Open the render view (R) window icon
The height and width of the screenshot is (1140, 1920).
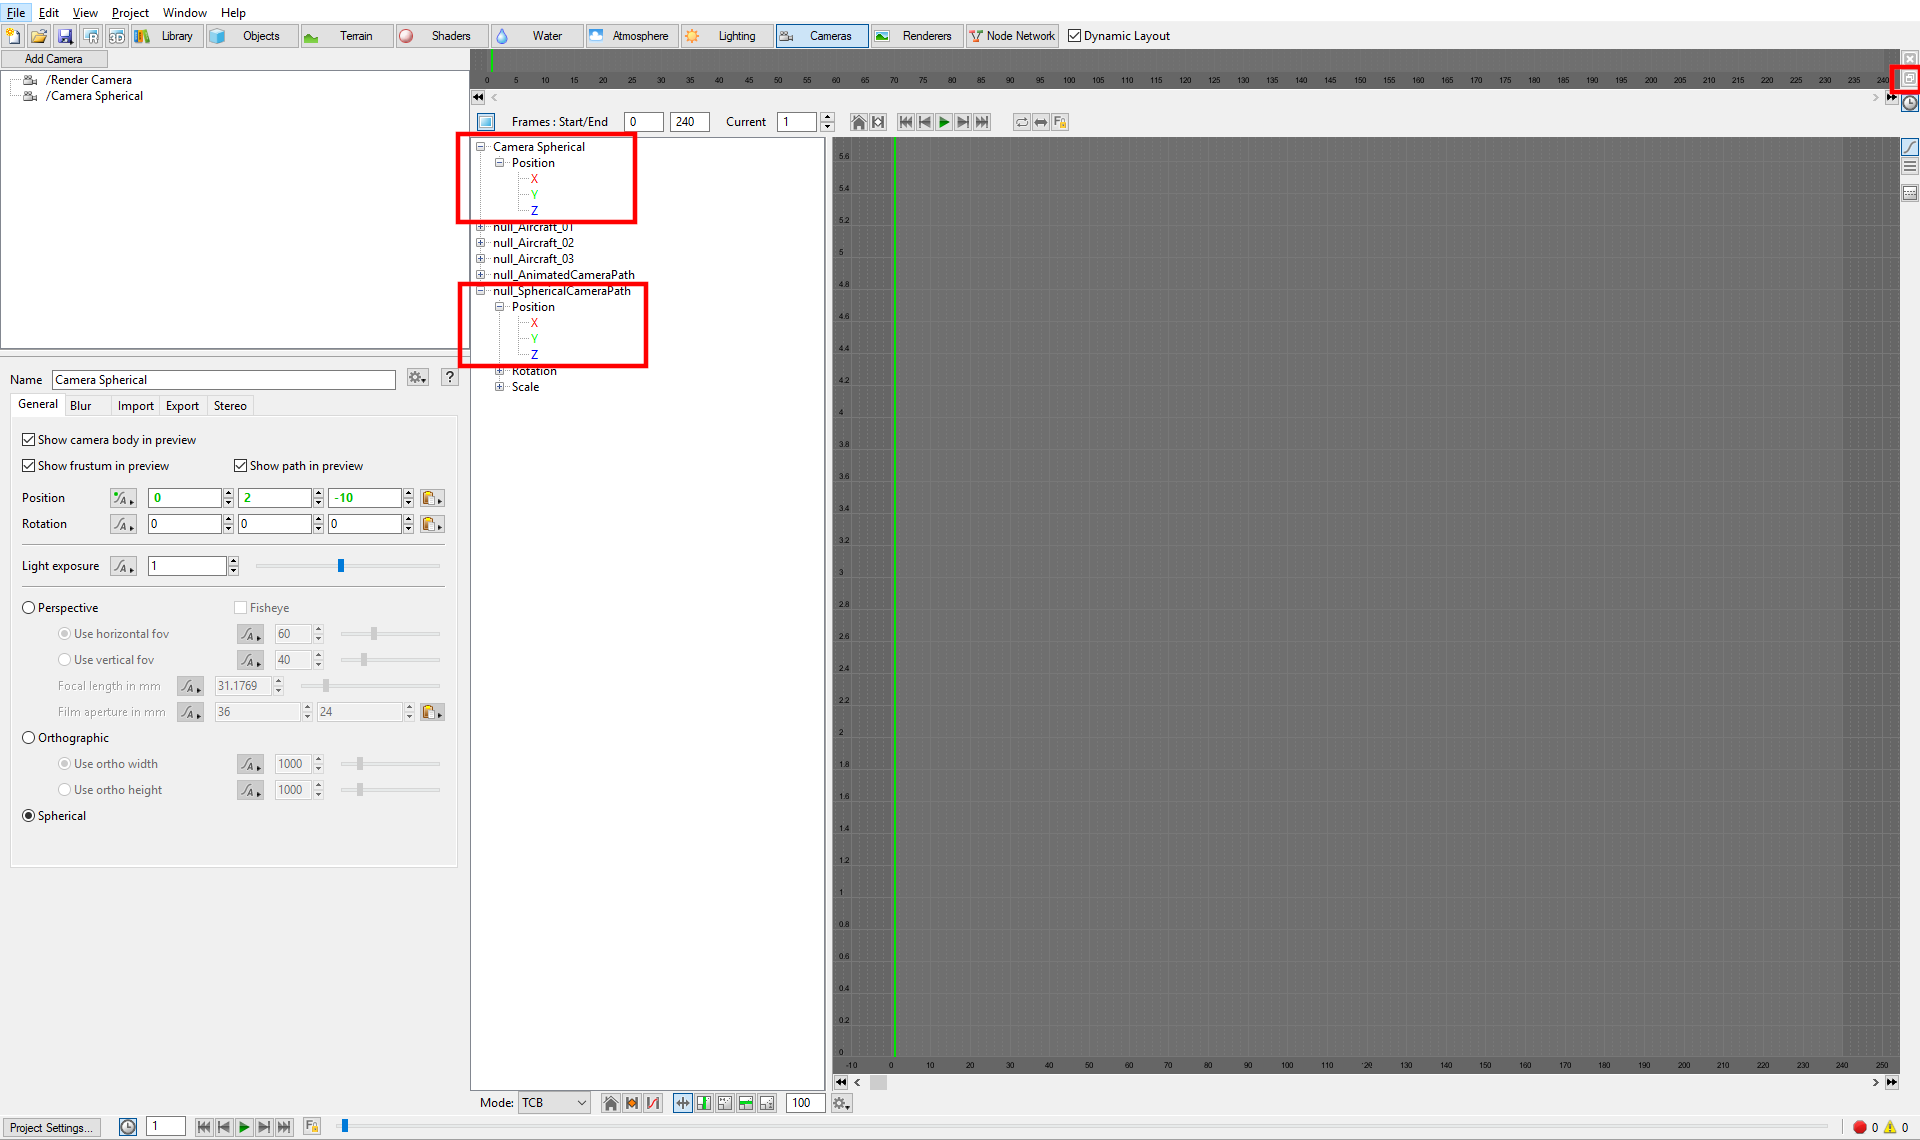click(91, 36)
